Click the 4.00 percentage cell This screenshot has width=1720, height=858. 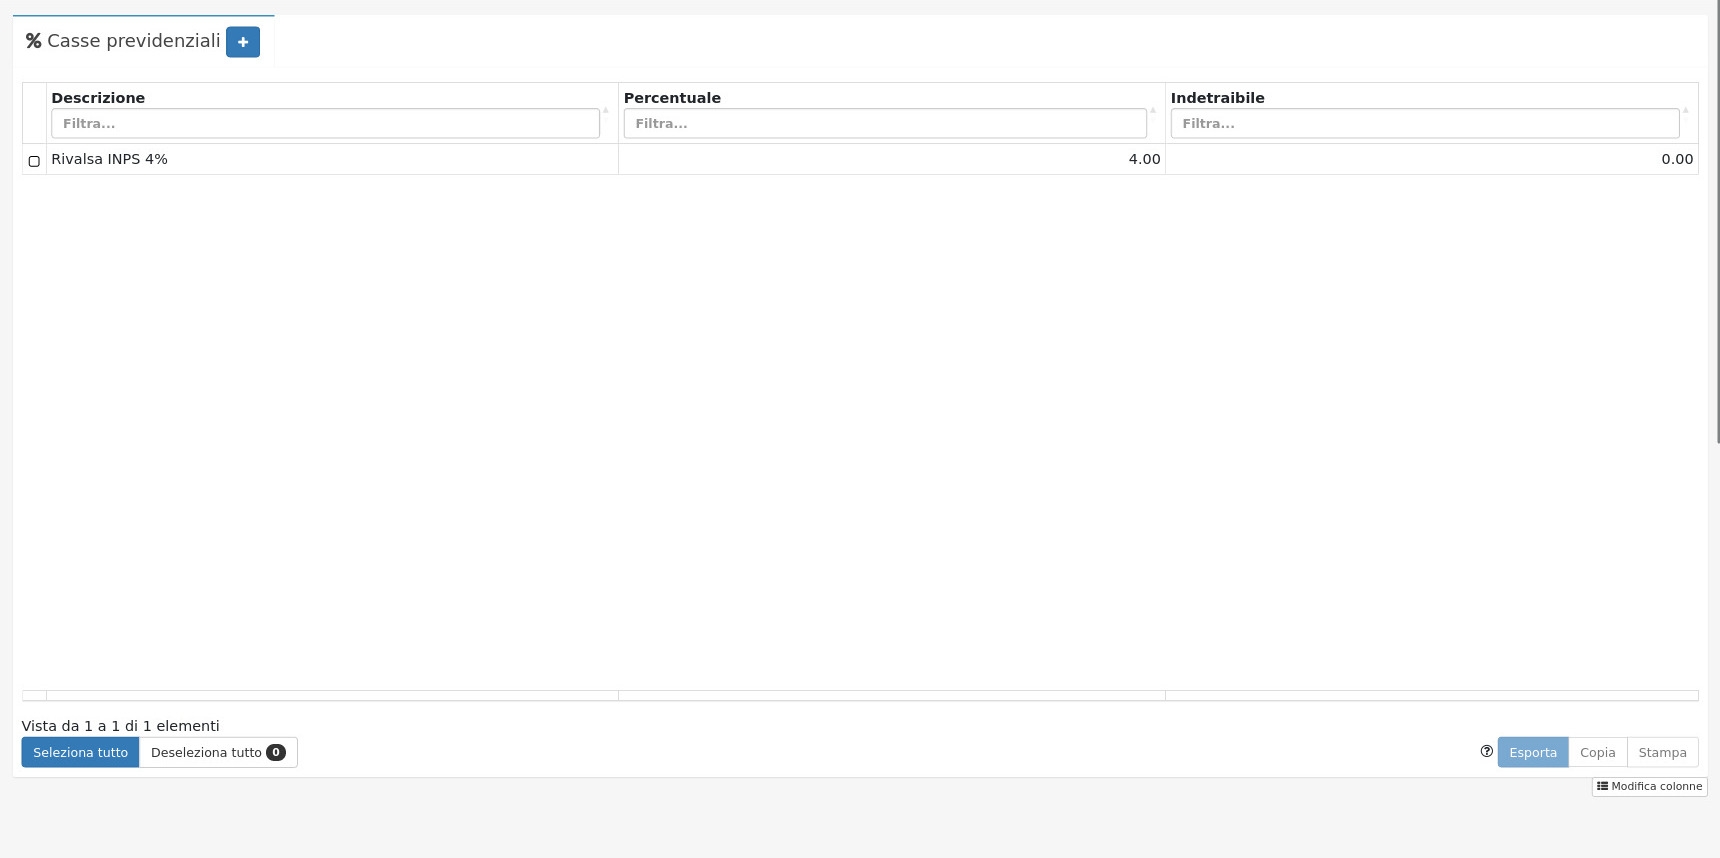1144,159
